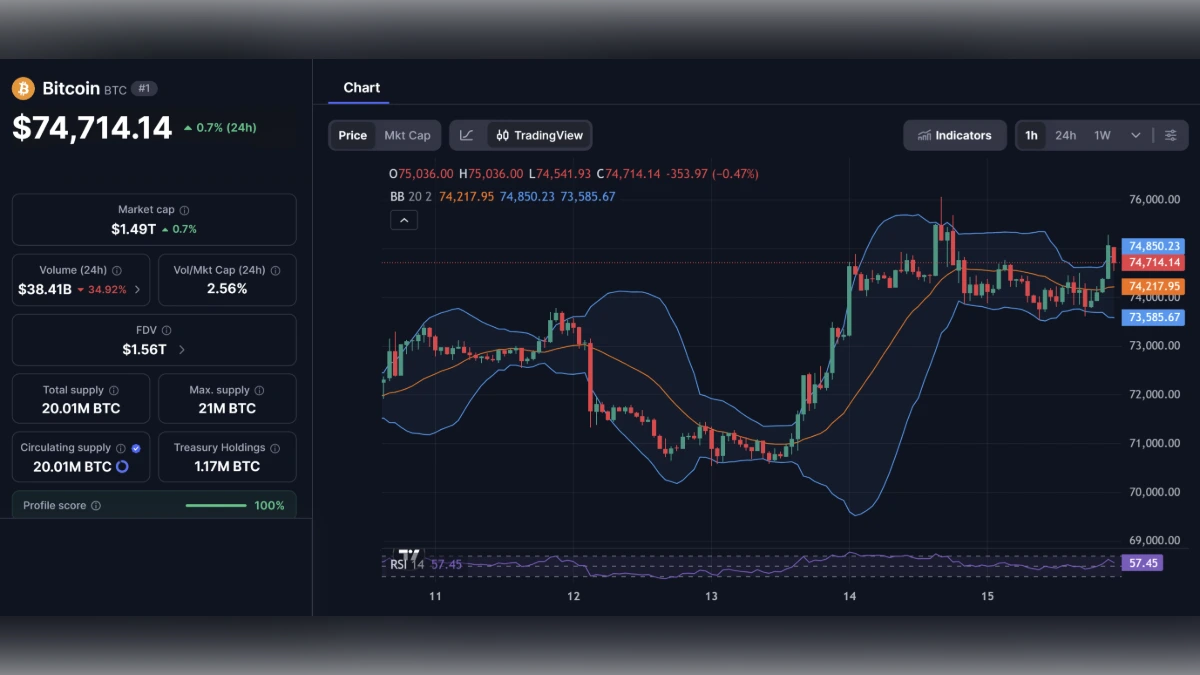Collapse the OHLC legend with the chevron
1200x675 pixels.
404,219
